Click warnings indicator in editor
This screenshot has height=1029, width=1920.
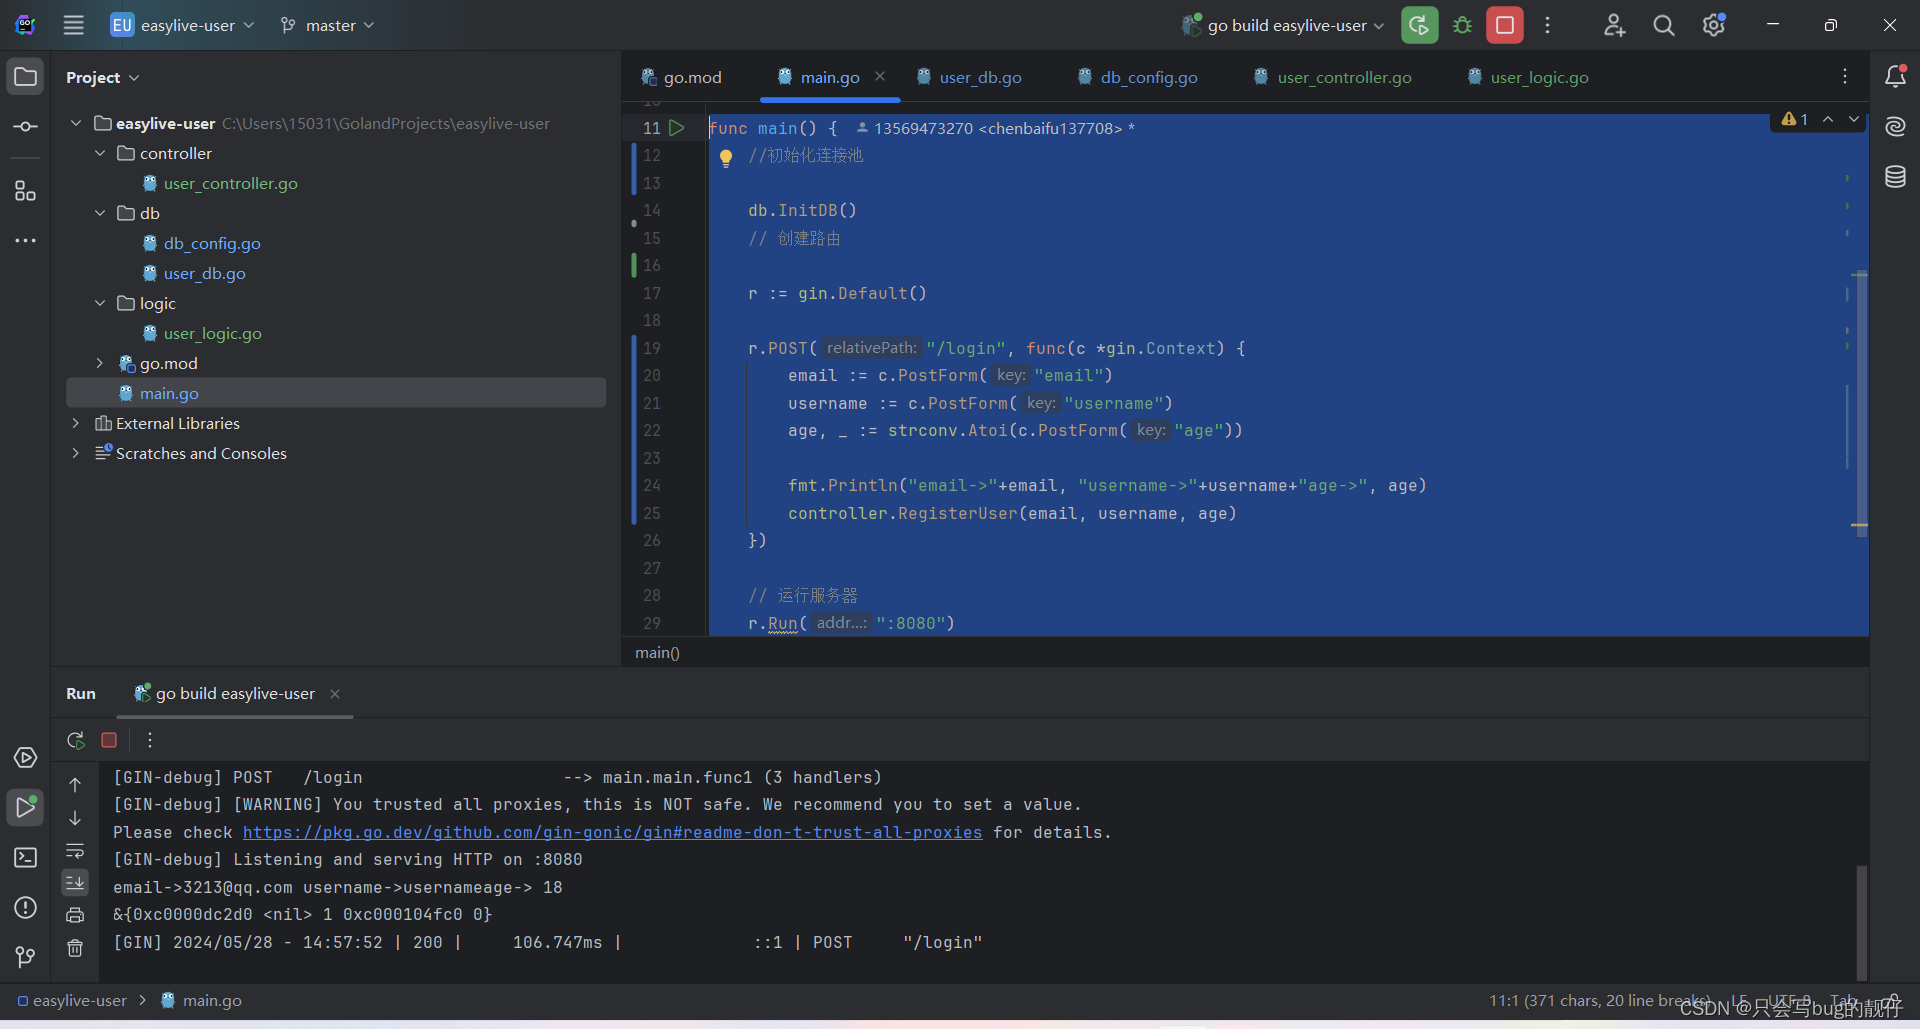[1795, 119]
